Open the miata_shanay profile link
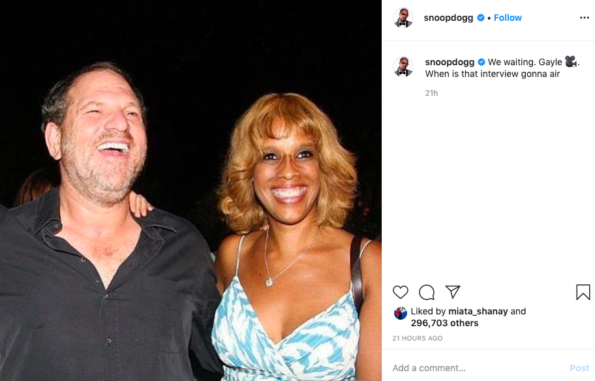595x381 pixels. [x=478, y=312]
